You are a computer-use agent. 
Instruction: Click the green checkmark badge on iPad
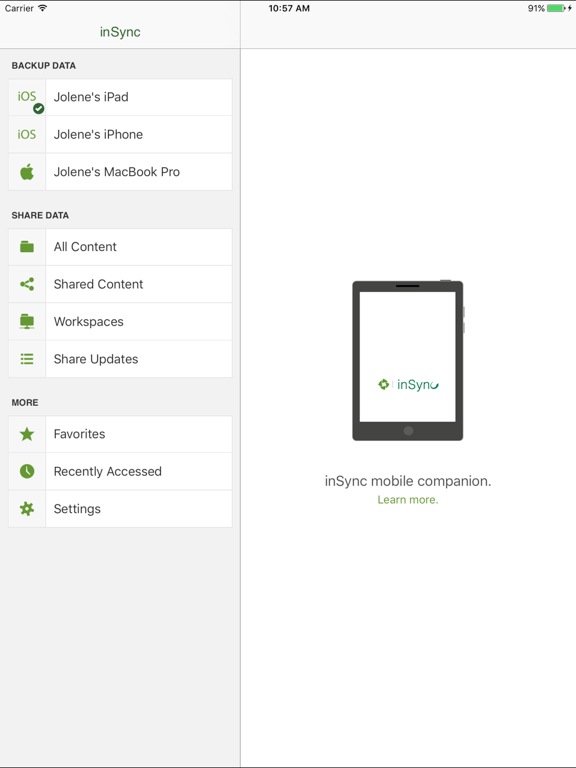coord(39,109)
